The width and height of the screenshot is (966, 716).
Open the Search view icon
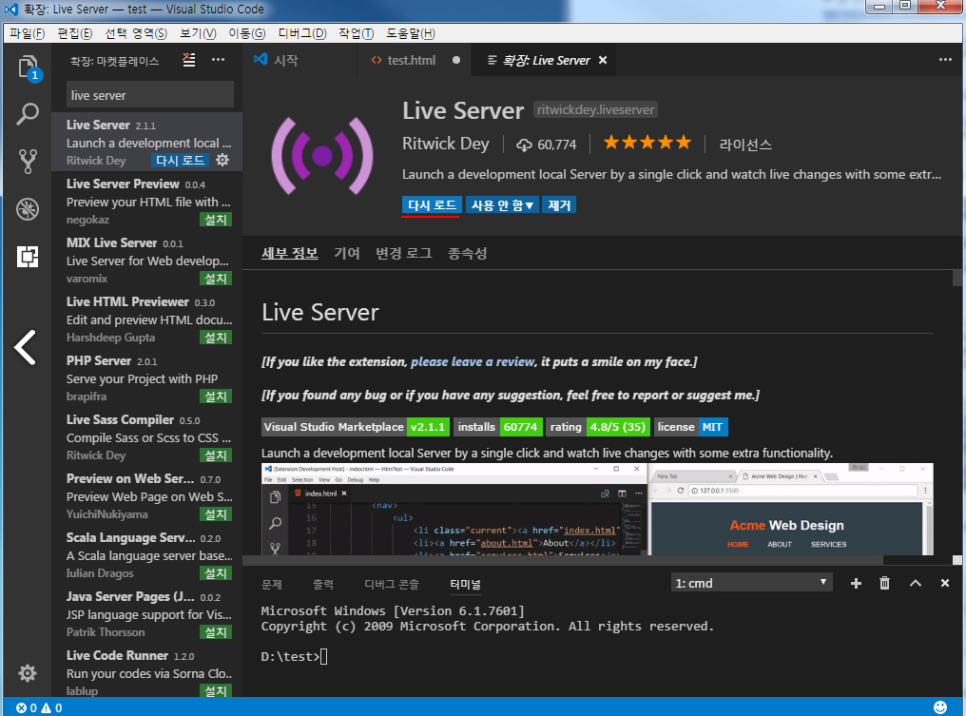(28, 114)
